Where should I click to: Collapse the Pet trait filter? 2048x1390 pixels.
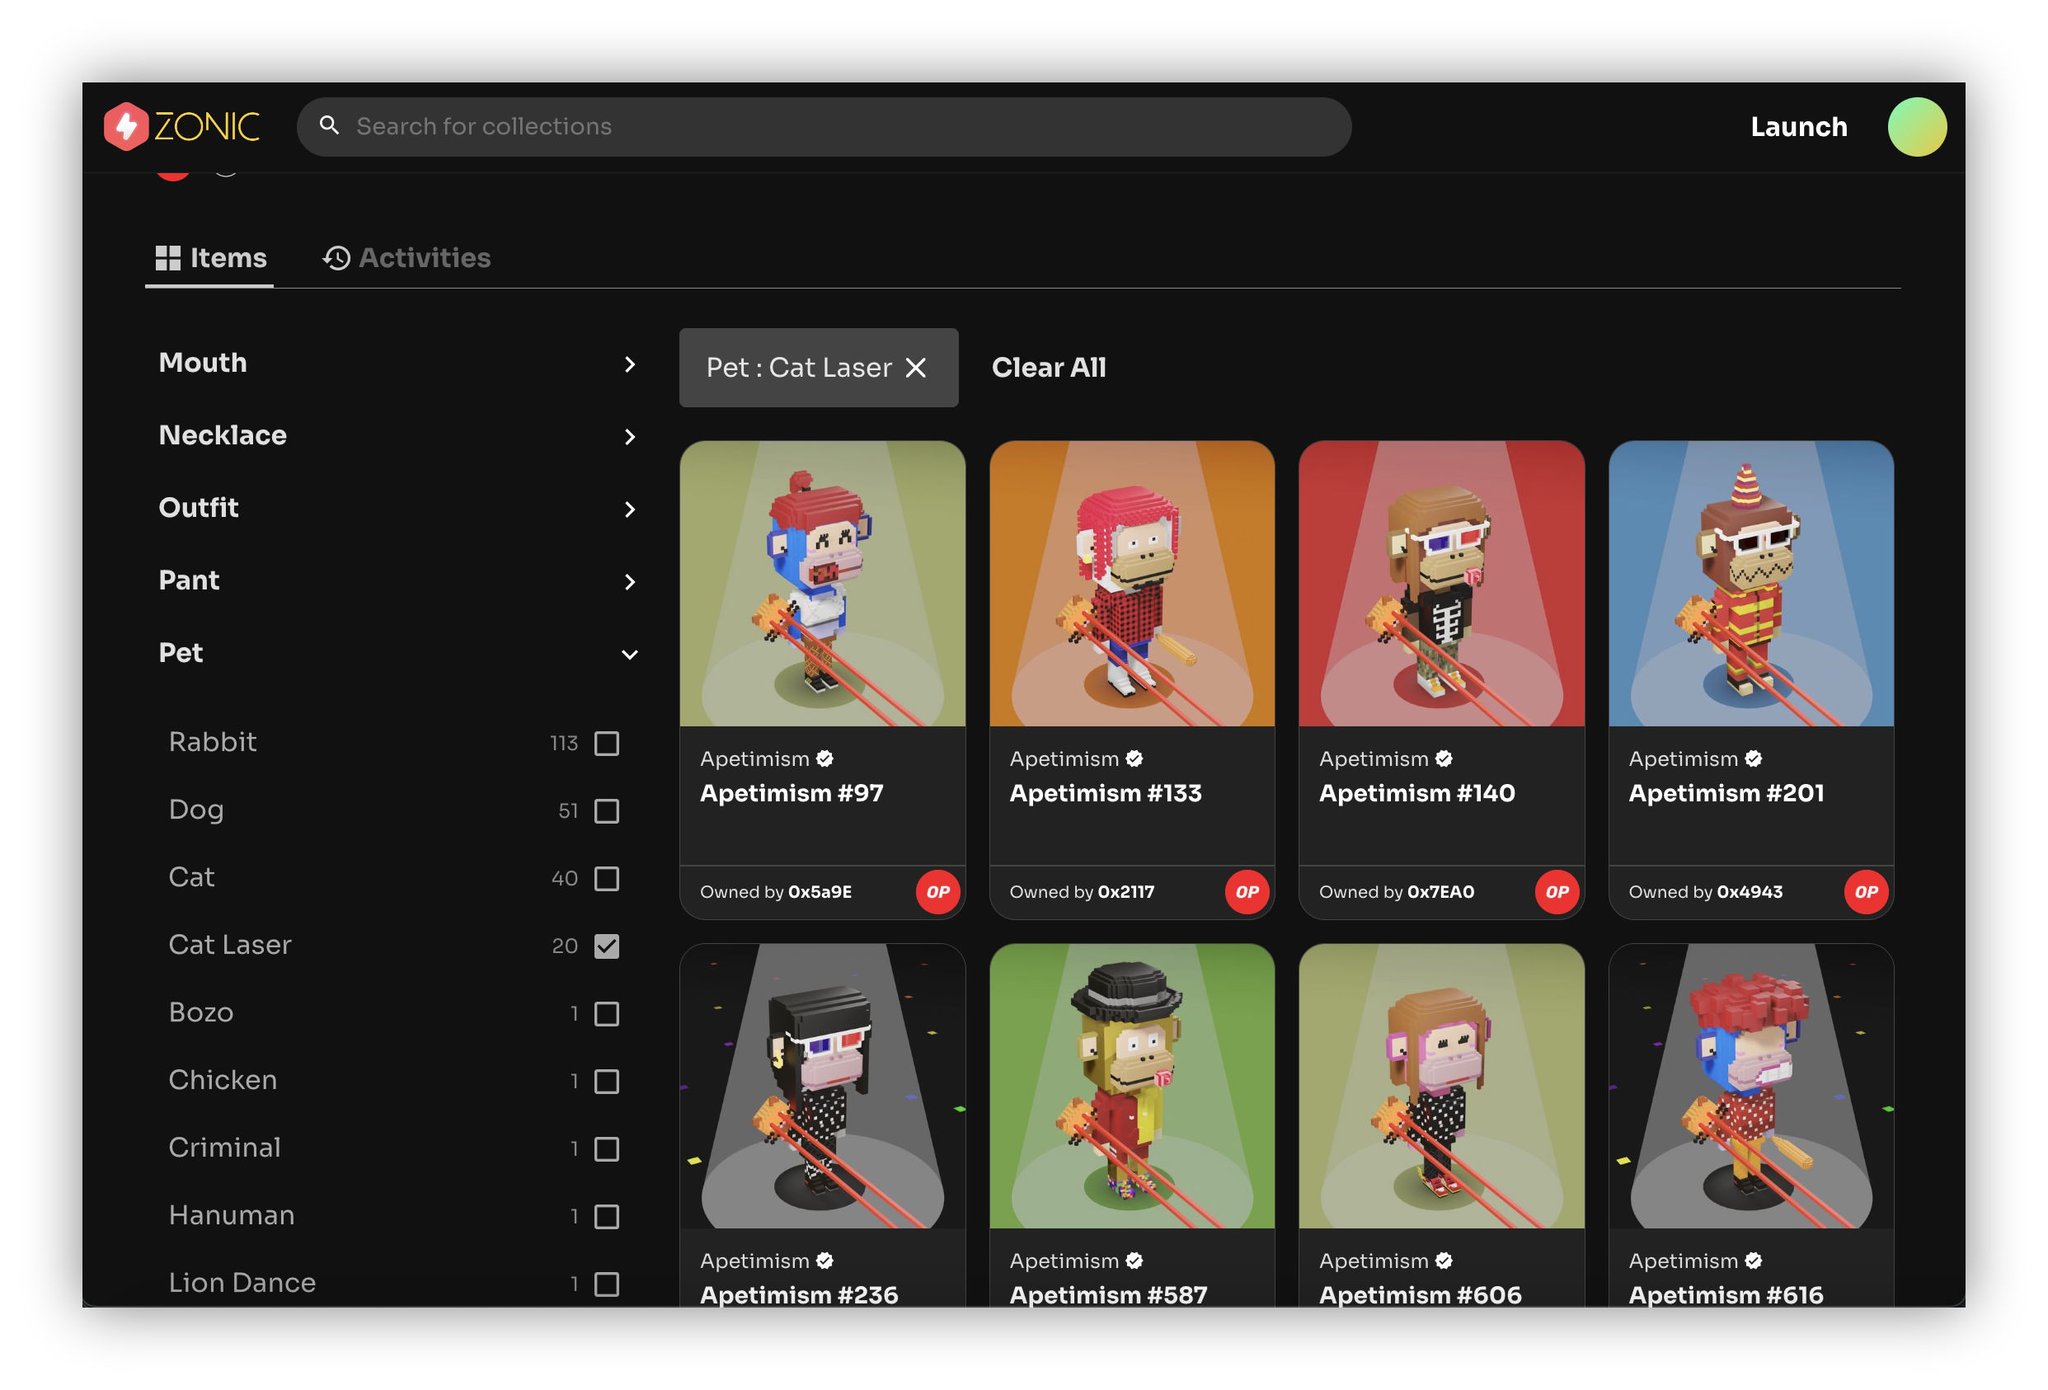tap(629, 654)
